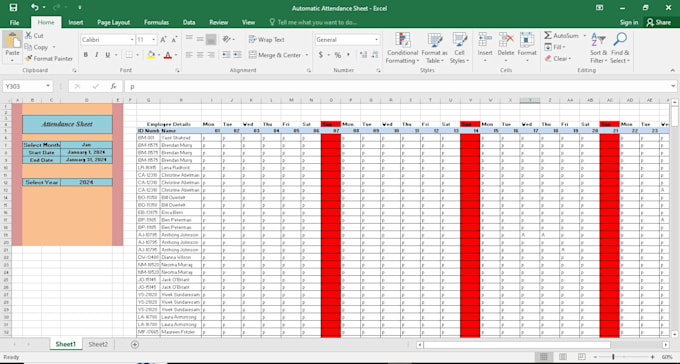
Task: Align text to the right
Action: (x=211, y=55)
